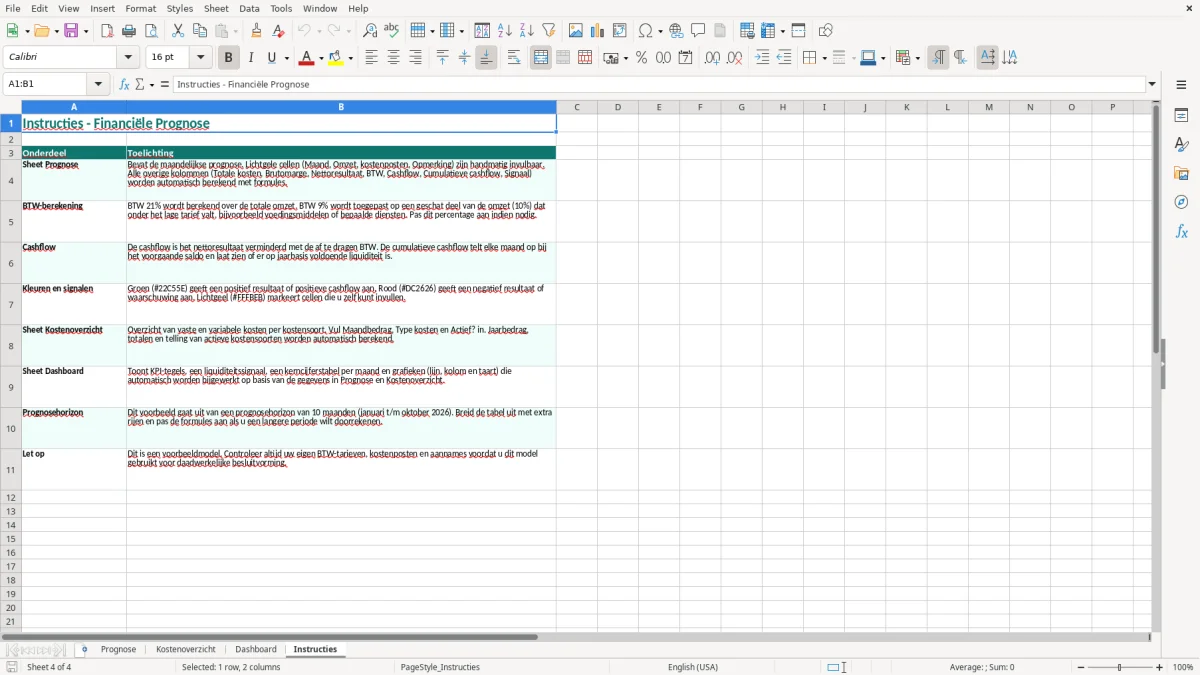
Task: Center text horizontally
Action: [393, 58]
